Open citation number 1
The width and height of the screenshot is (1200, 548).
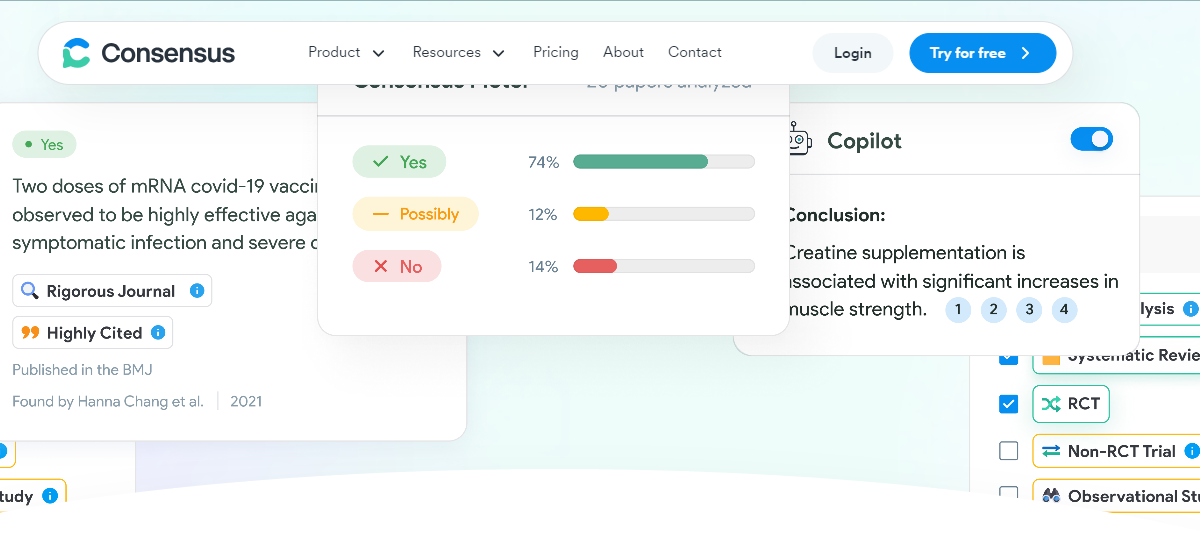coord(957,310)
